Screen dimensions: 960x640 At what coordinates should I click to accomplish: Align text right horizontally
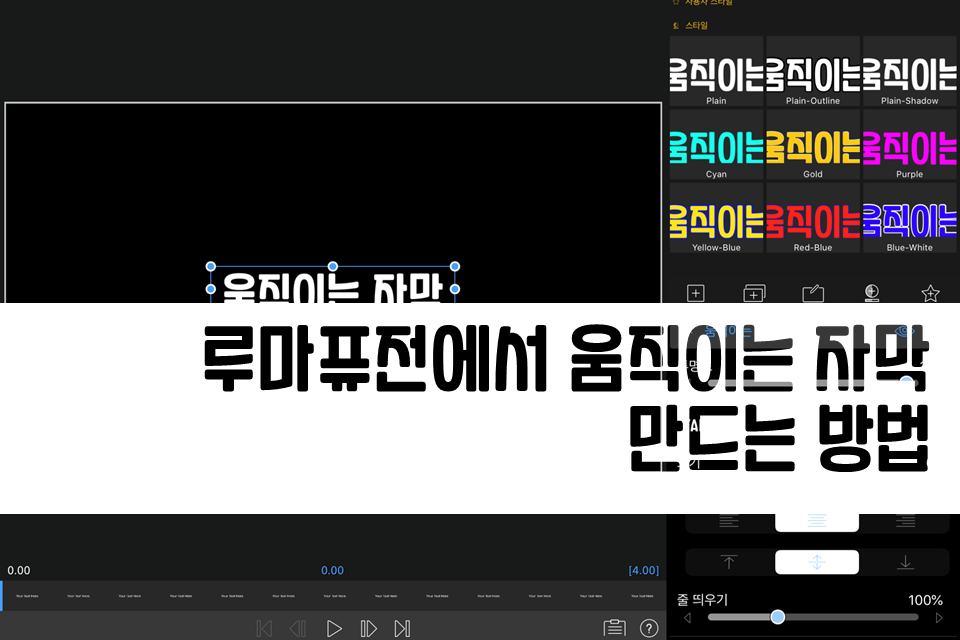pyautogui.click(x=906, y=522)
